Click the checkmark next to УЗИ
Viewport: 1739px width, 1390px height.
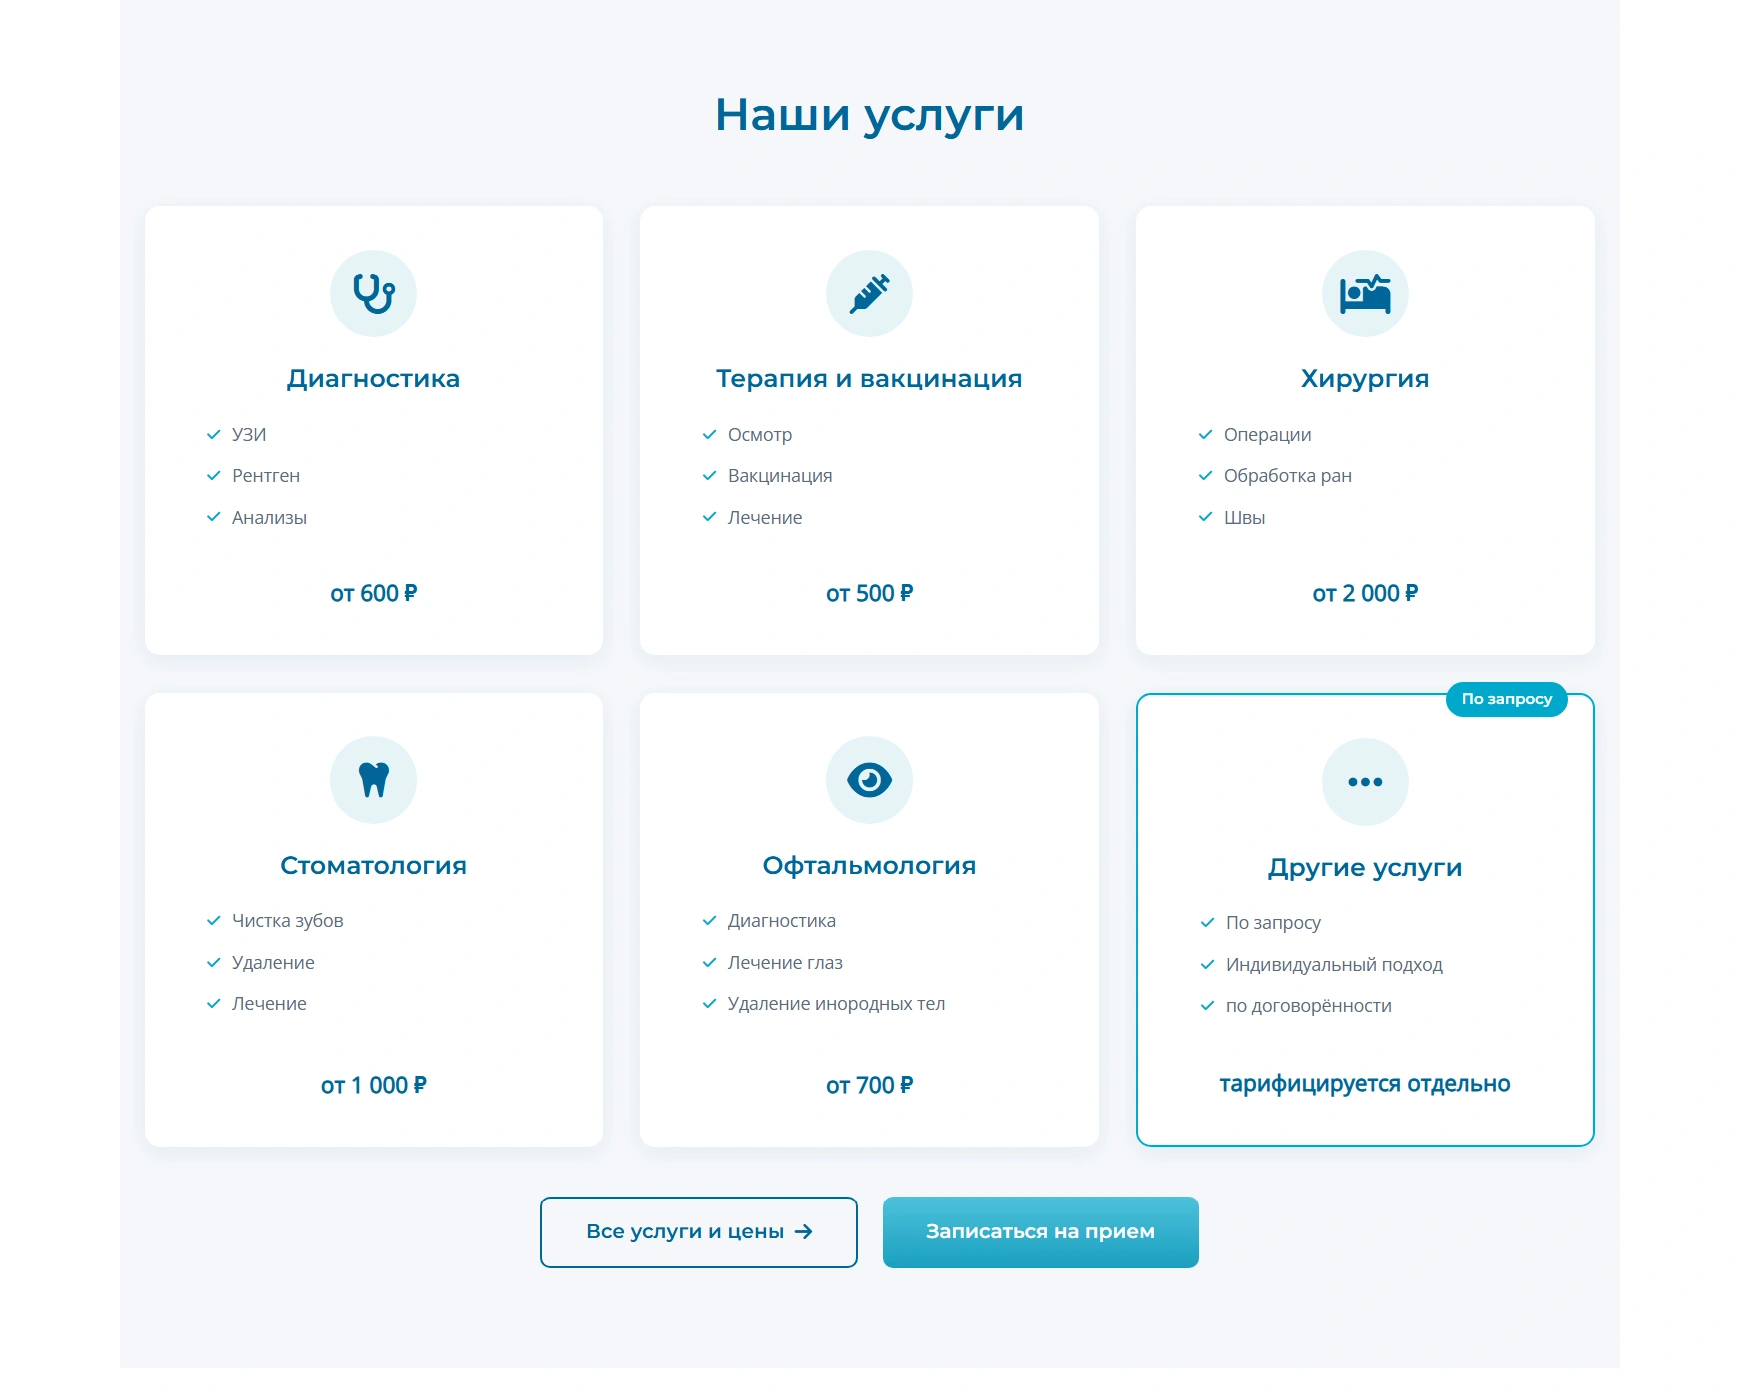[x=213, y=434]
